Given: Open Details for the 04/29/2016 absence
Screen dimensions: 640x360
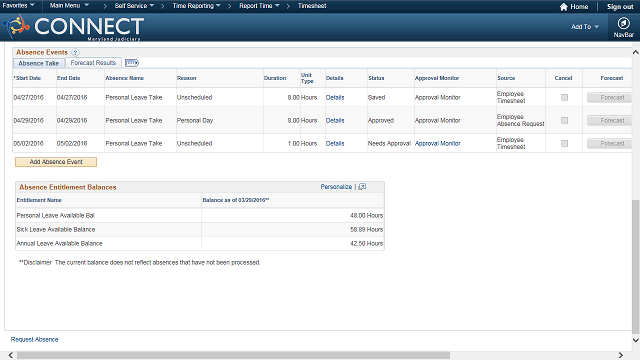Looking at the screenshot, I should click(335, 120).
